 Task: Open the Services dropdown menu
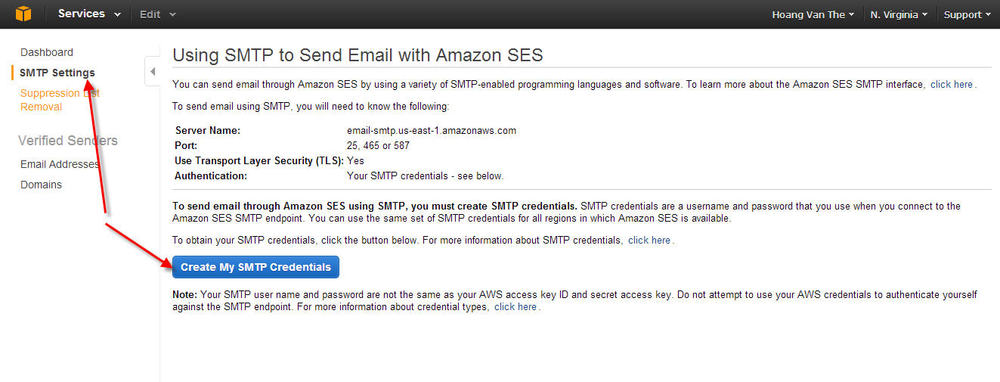[89, 14]
